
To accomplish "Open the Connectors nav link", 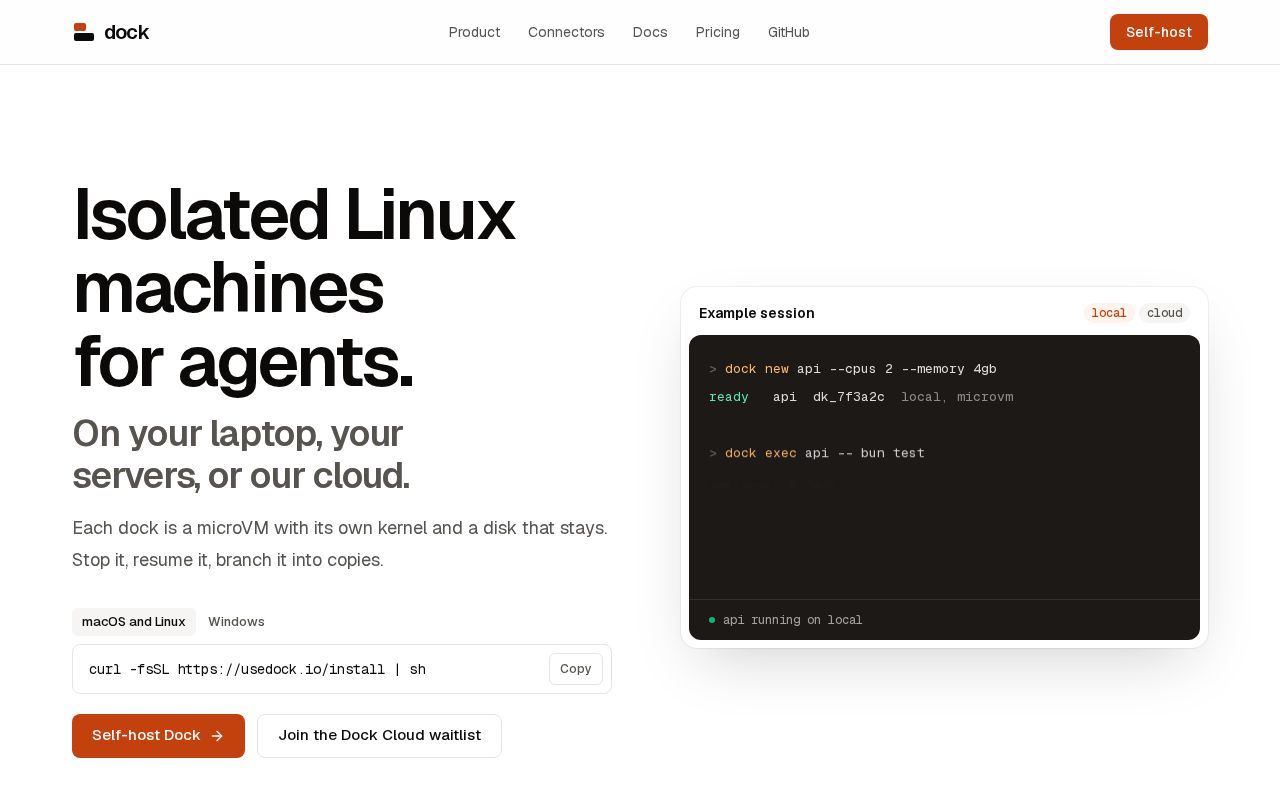I will [x=566, y=32].
